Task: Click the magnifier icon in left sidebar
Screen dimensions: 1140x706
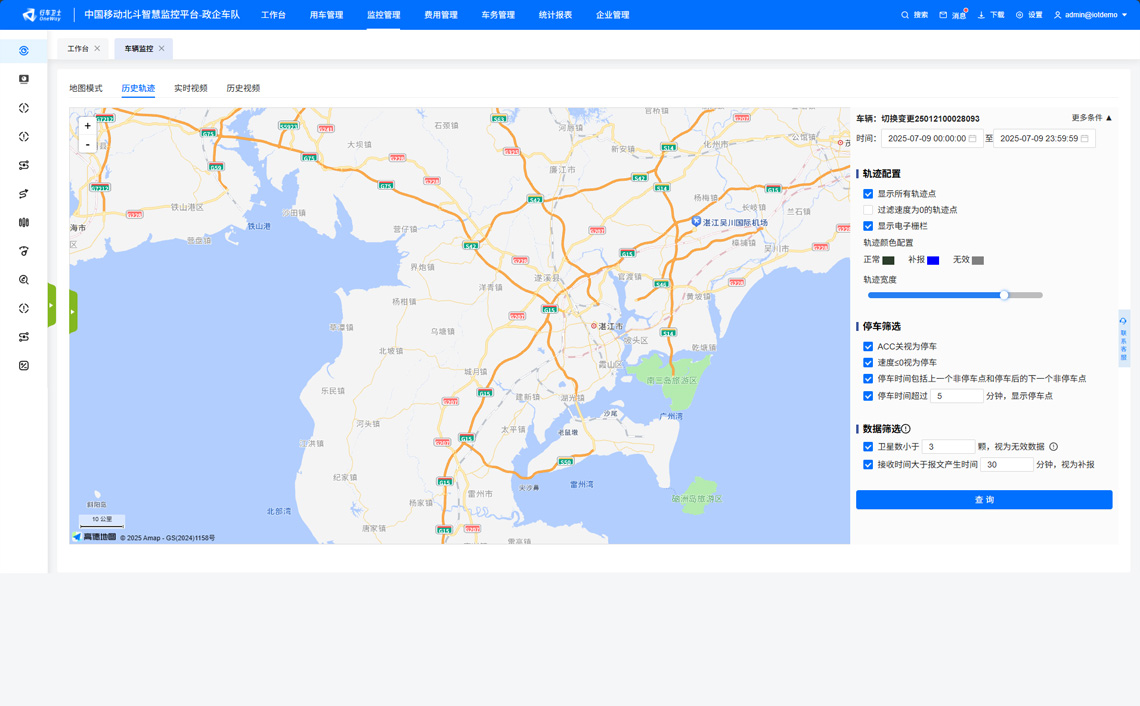Action: click(24, 280)
